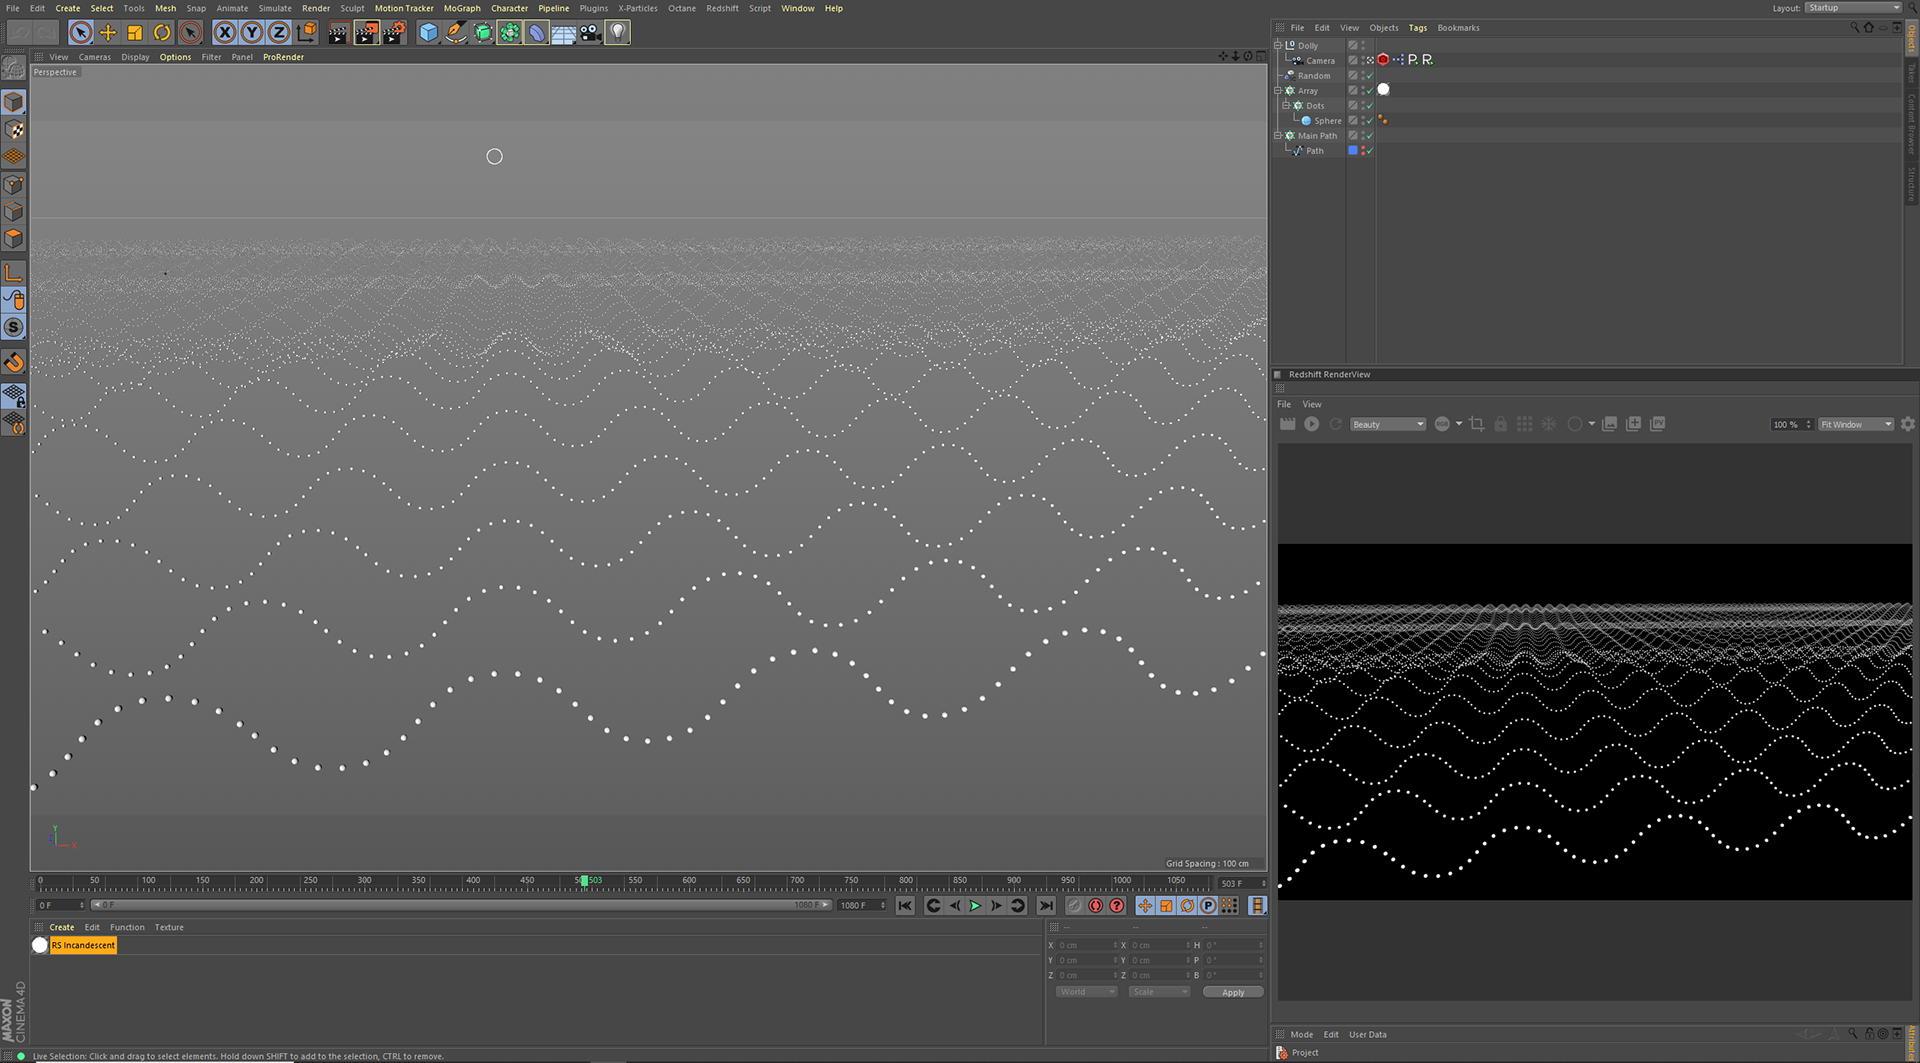Click Make Editable icon in left palette

point(14,67)
